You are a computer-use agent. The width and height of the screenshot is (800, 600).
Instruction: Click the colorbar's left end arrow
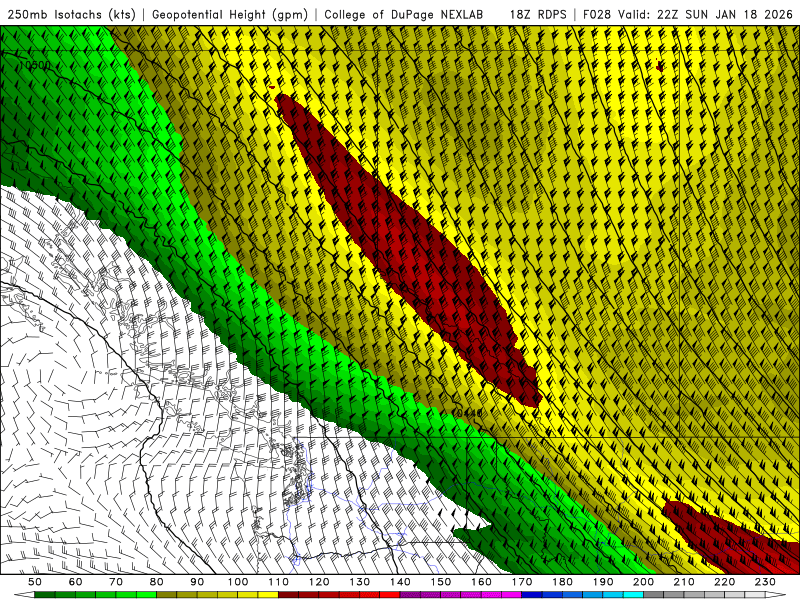pos(24,595)
